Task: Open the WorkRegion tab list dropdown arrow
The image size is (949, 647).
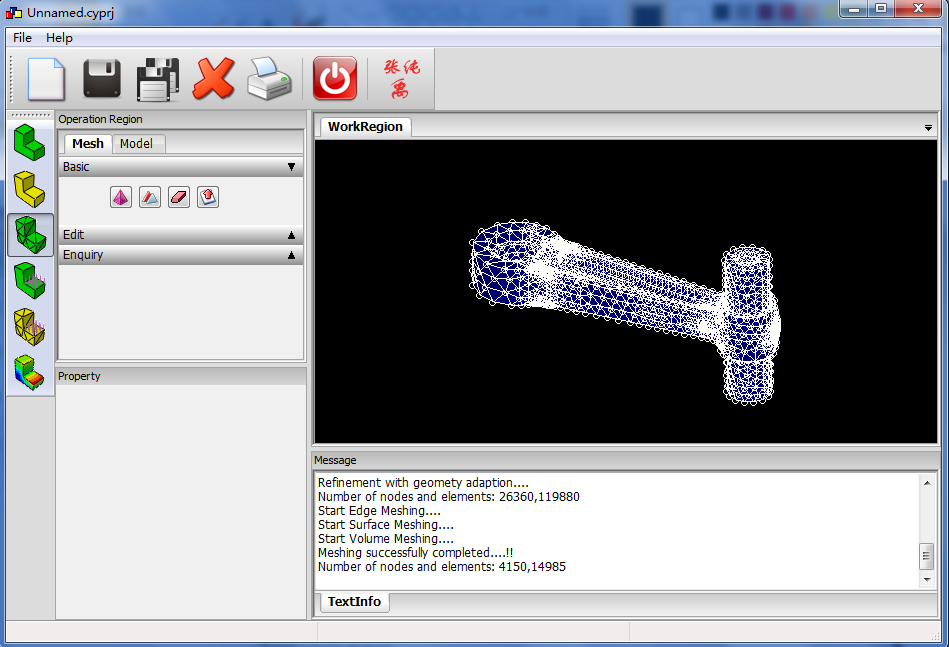Action: (x=928, y=128)
